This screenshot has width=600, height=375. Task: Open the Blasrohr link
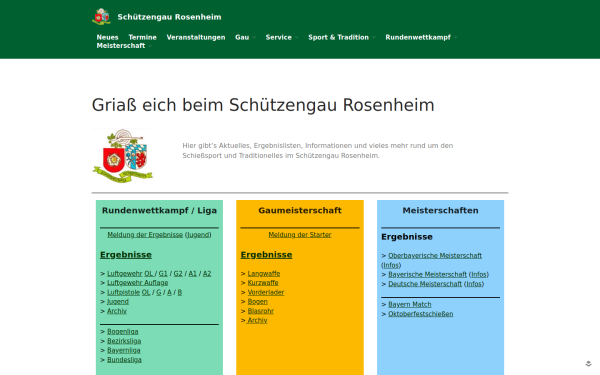(x=261, y=311)
